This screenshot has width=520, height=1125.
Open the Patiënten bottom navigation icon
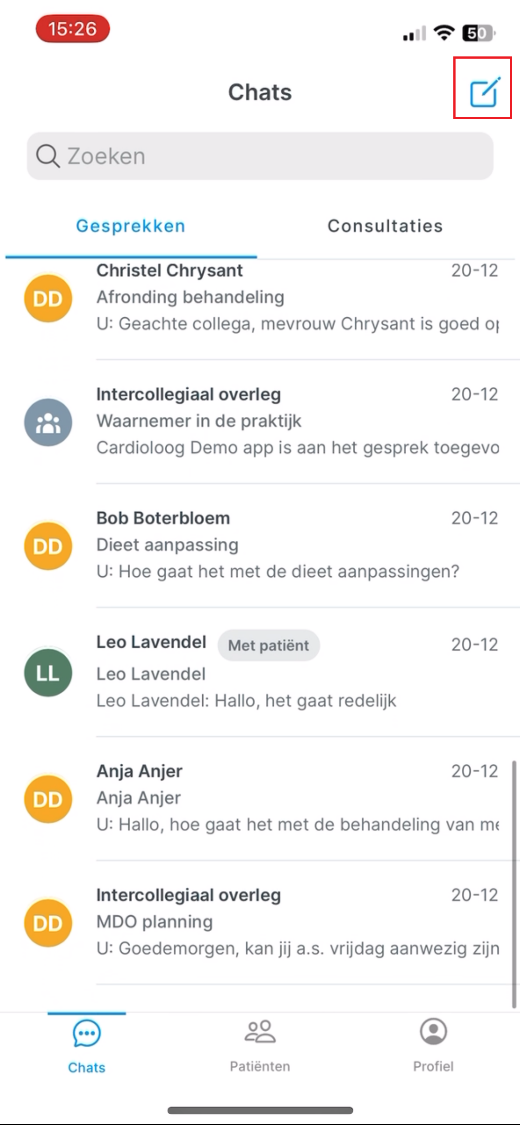(260, 1032)
